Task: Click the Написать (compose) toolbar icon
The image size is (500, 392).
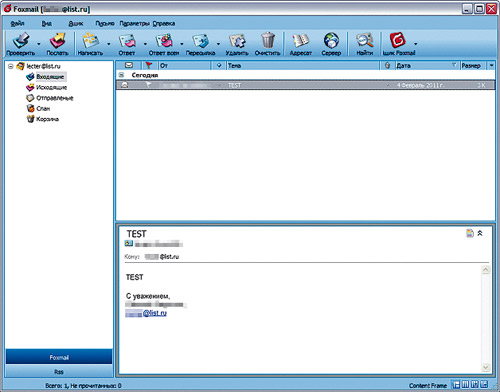Action: (91, 41)
